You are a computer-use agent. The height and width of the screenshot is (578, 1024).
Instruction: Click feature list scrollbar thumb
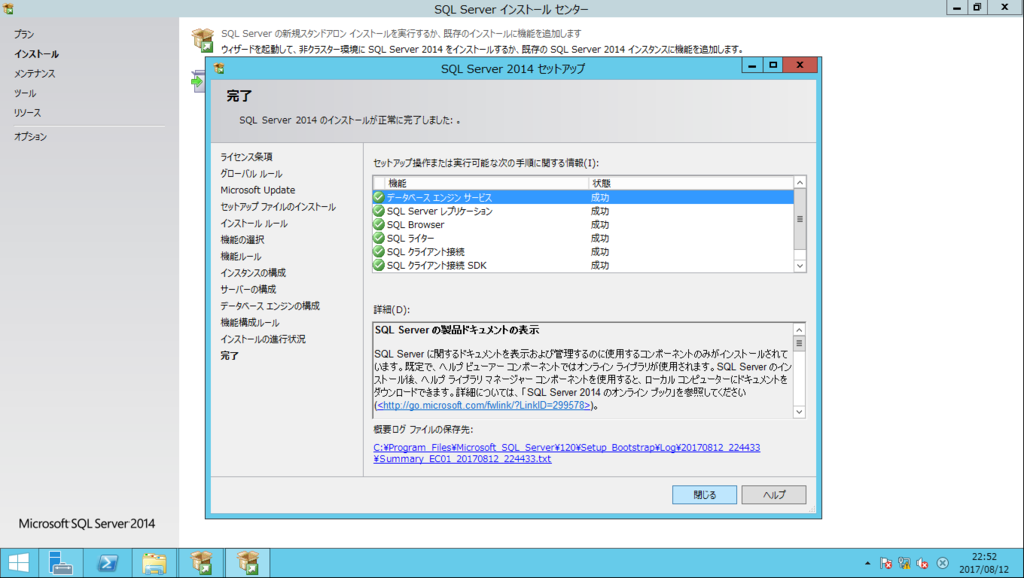799,219
